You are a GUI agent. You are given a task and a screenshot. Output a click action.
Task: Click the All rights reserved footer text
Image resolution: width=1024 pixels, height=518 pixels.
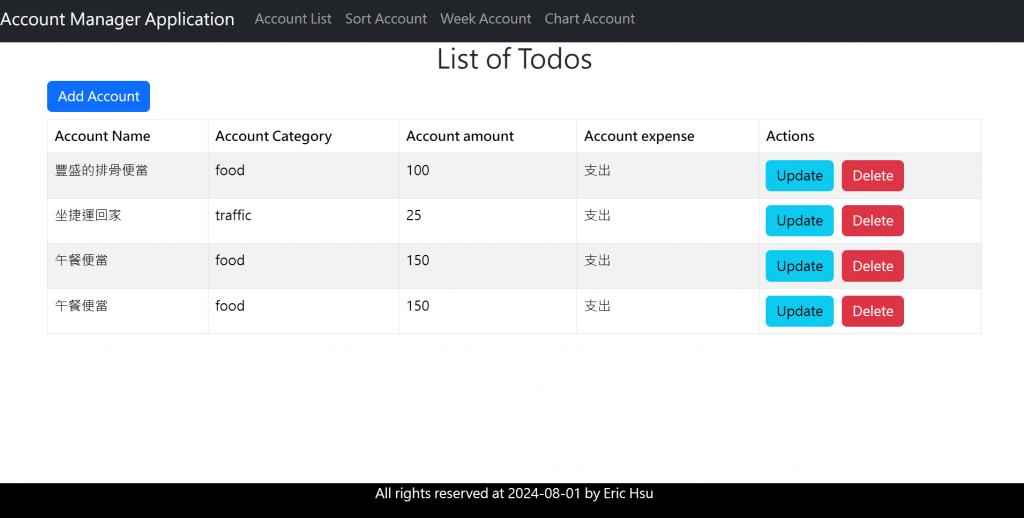coord(514,493)
